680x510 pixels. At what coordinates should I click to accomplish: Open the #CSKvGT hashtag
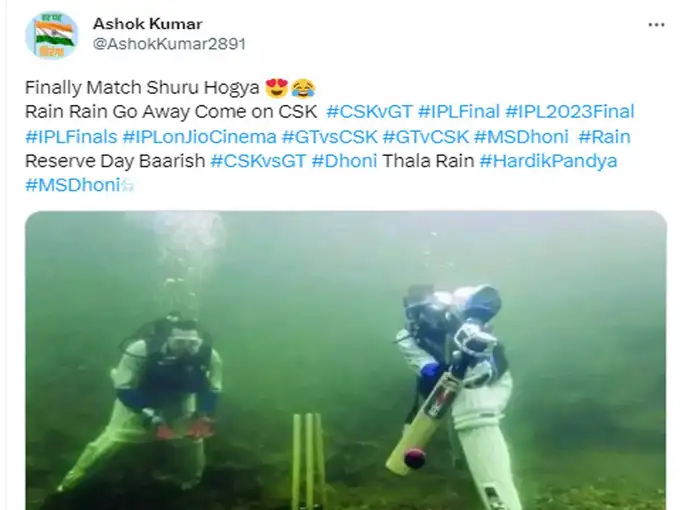[369, 112]
